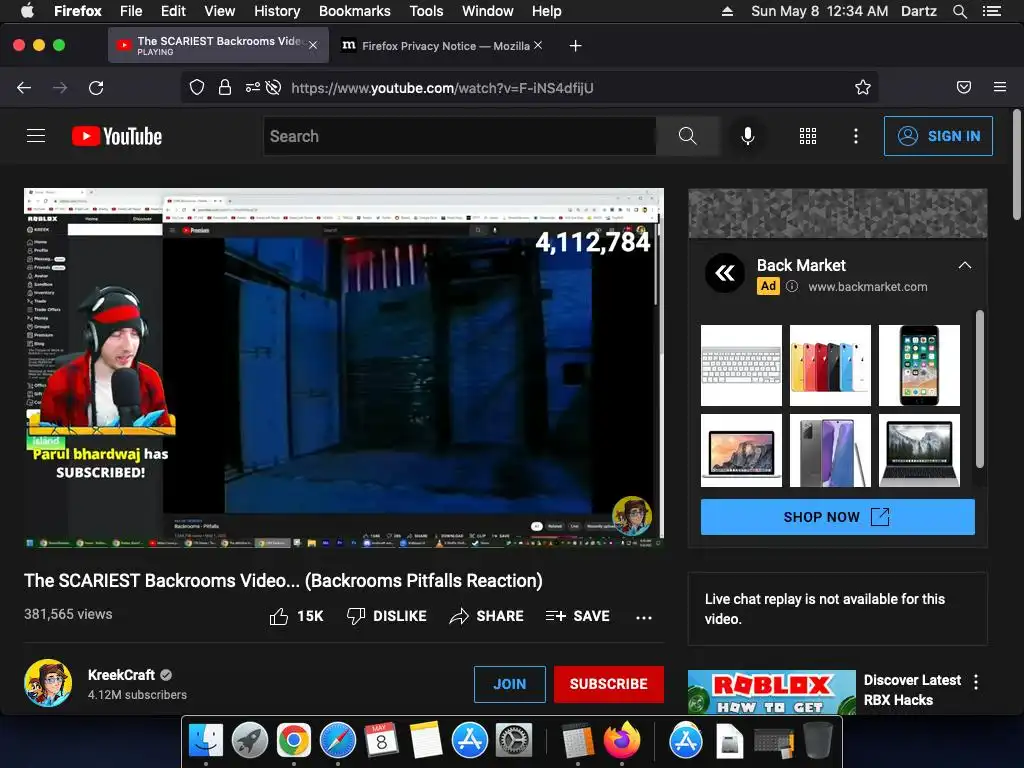The width and height of the screenshot is (1024, 768).
Task: Reload the page in Firefox
Action: [96, 88]
